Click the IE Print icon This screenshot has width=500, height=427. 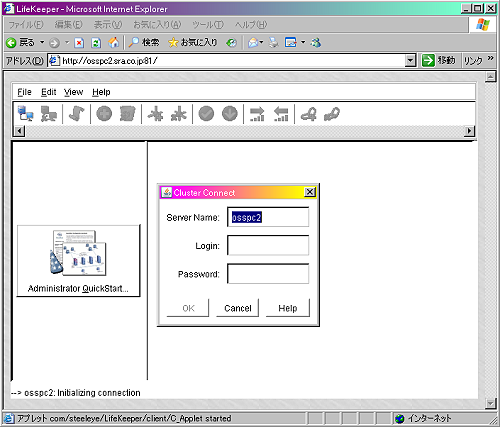[273, 43]
